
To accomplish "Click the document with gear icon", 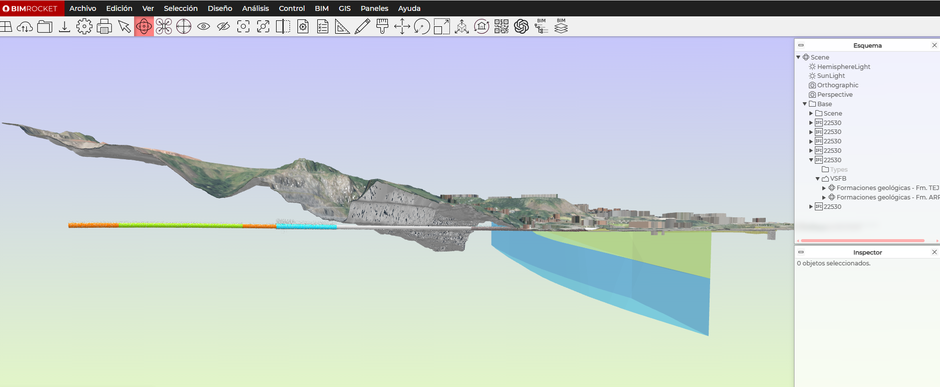I will pyautogui.click(x=303, y=26).
